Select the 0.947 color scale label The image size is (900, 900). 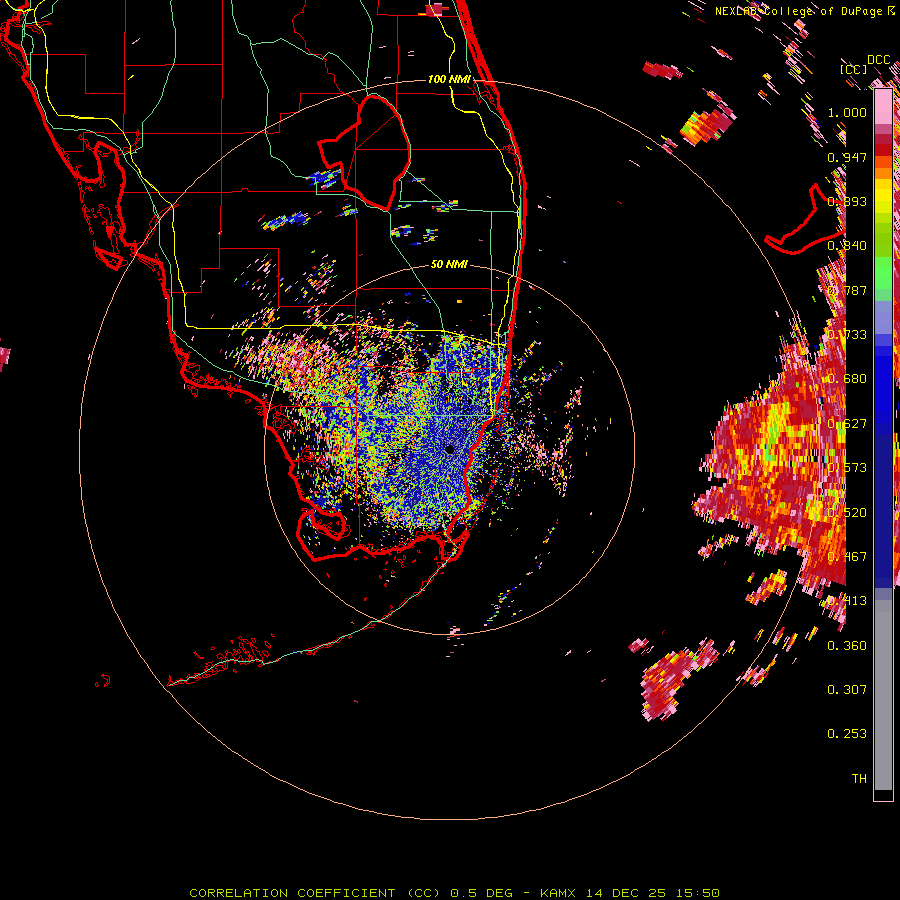coord(847,157)
